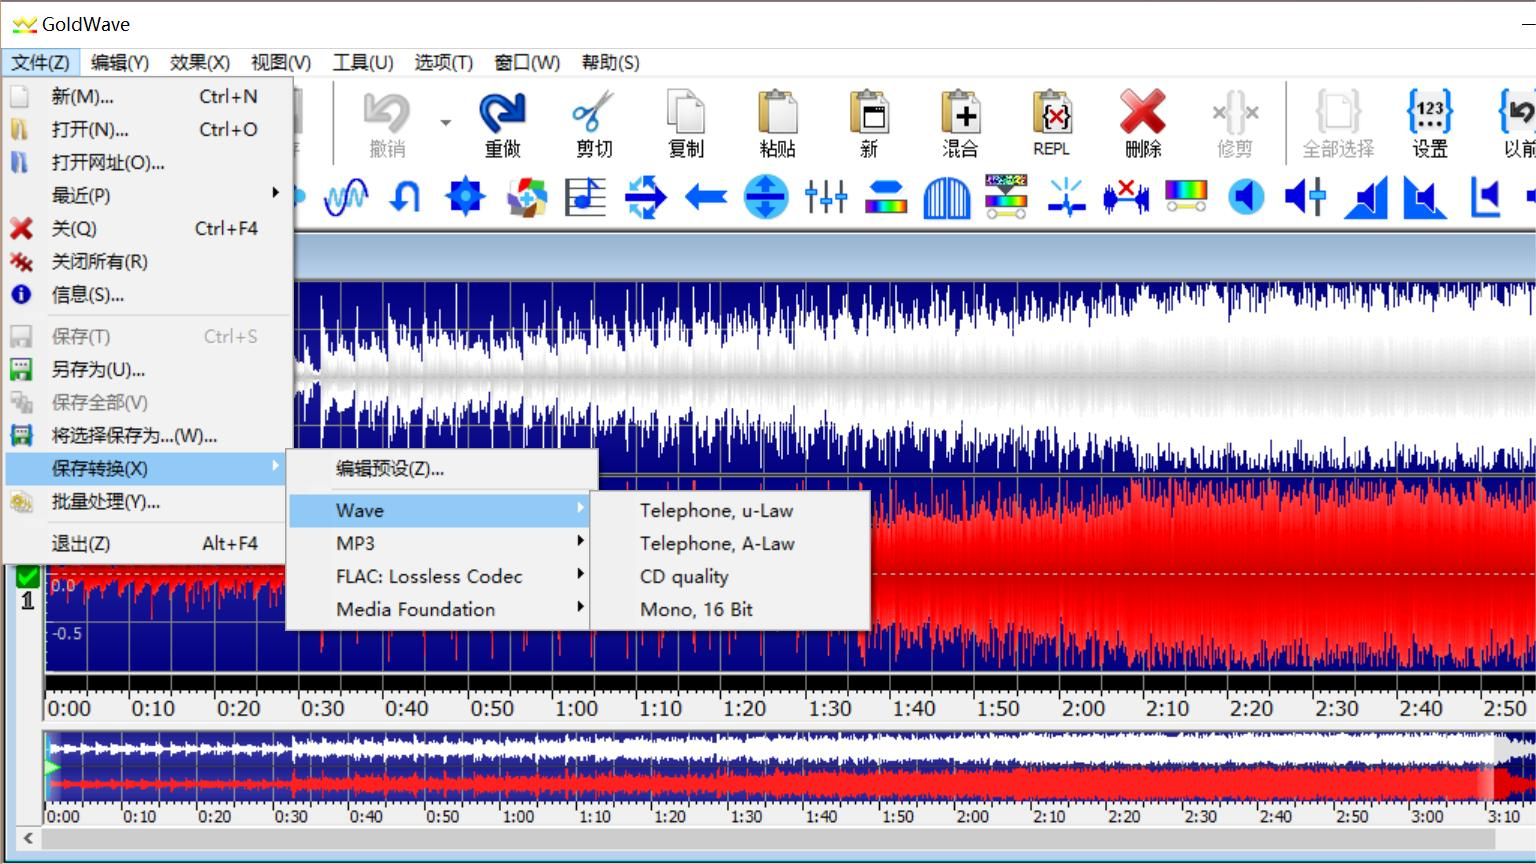Select Batch Processing (批量处理) entry
Image resolution: width=1536 pixels, height=864 pixels.
[x=148, y=501]
